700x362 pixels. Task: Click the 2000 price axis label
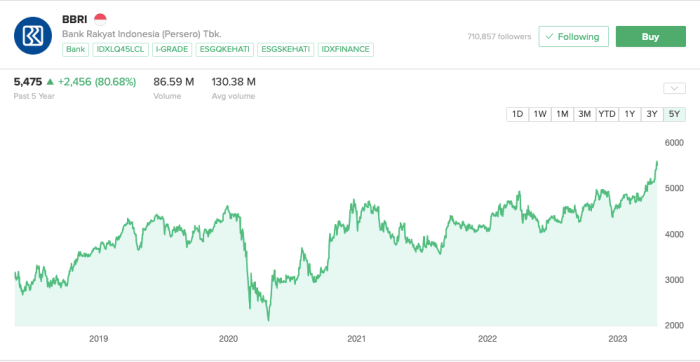tap(674, 326)
